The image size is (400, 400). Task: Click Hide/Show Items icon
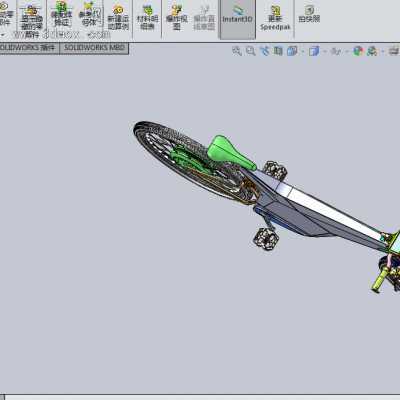(x=336, y=51)
